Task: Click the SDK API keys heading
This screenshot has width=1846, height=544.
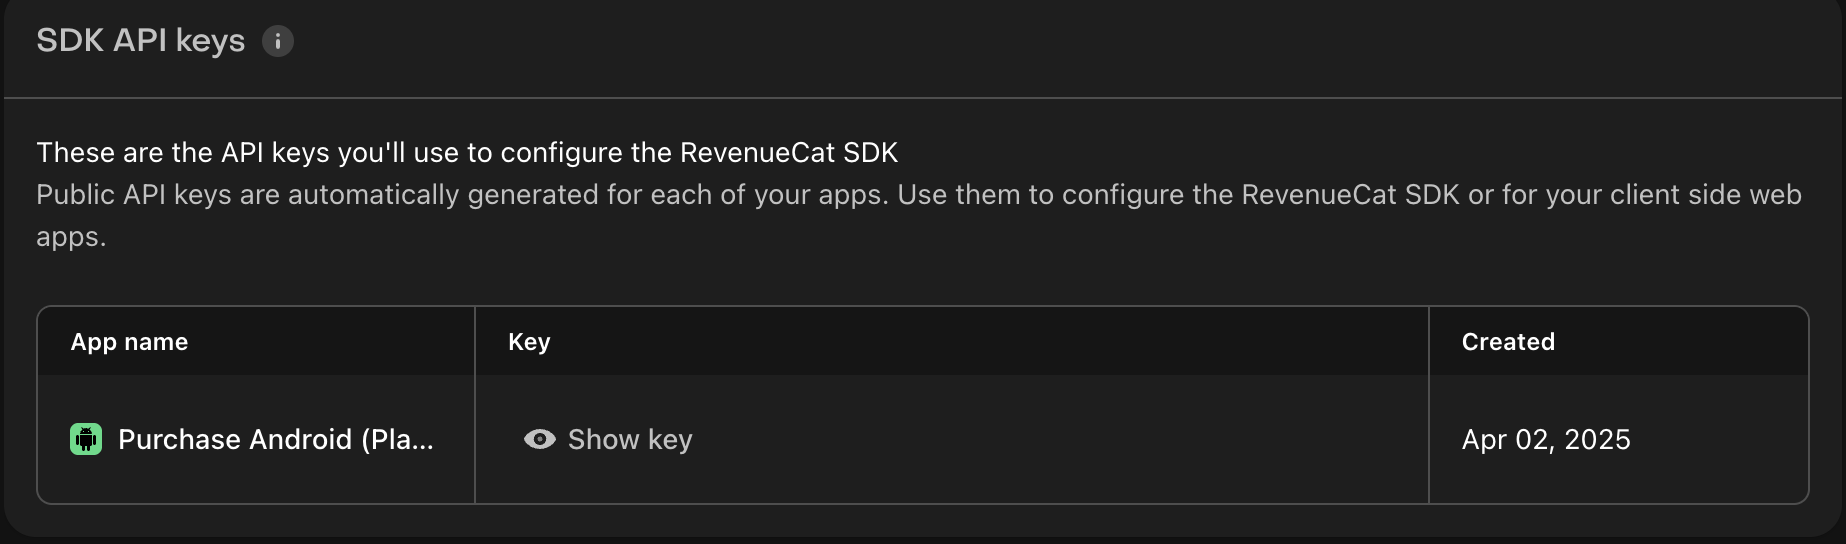Action: tap(140, 41)
